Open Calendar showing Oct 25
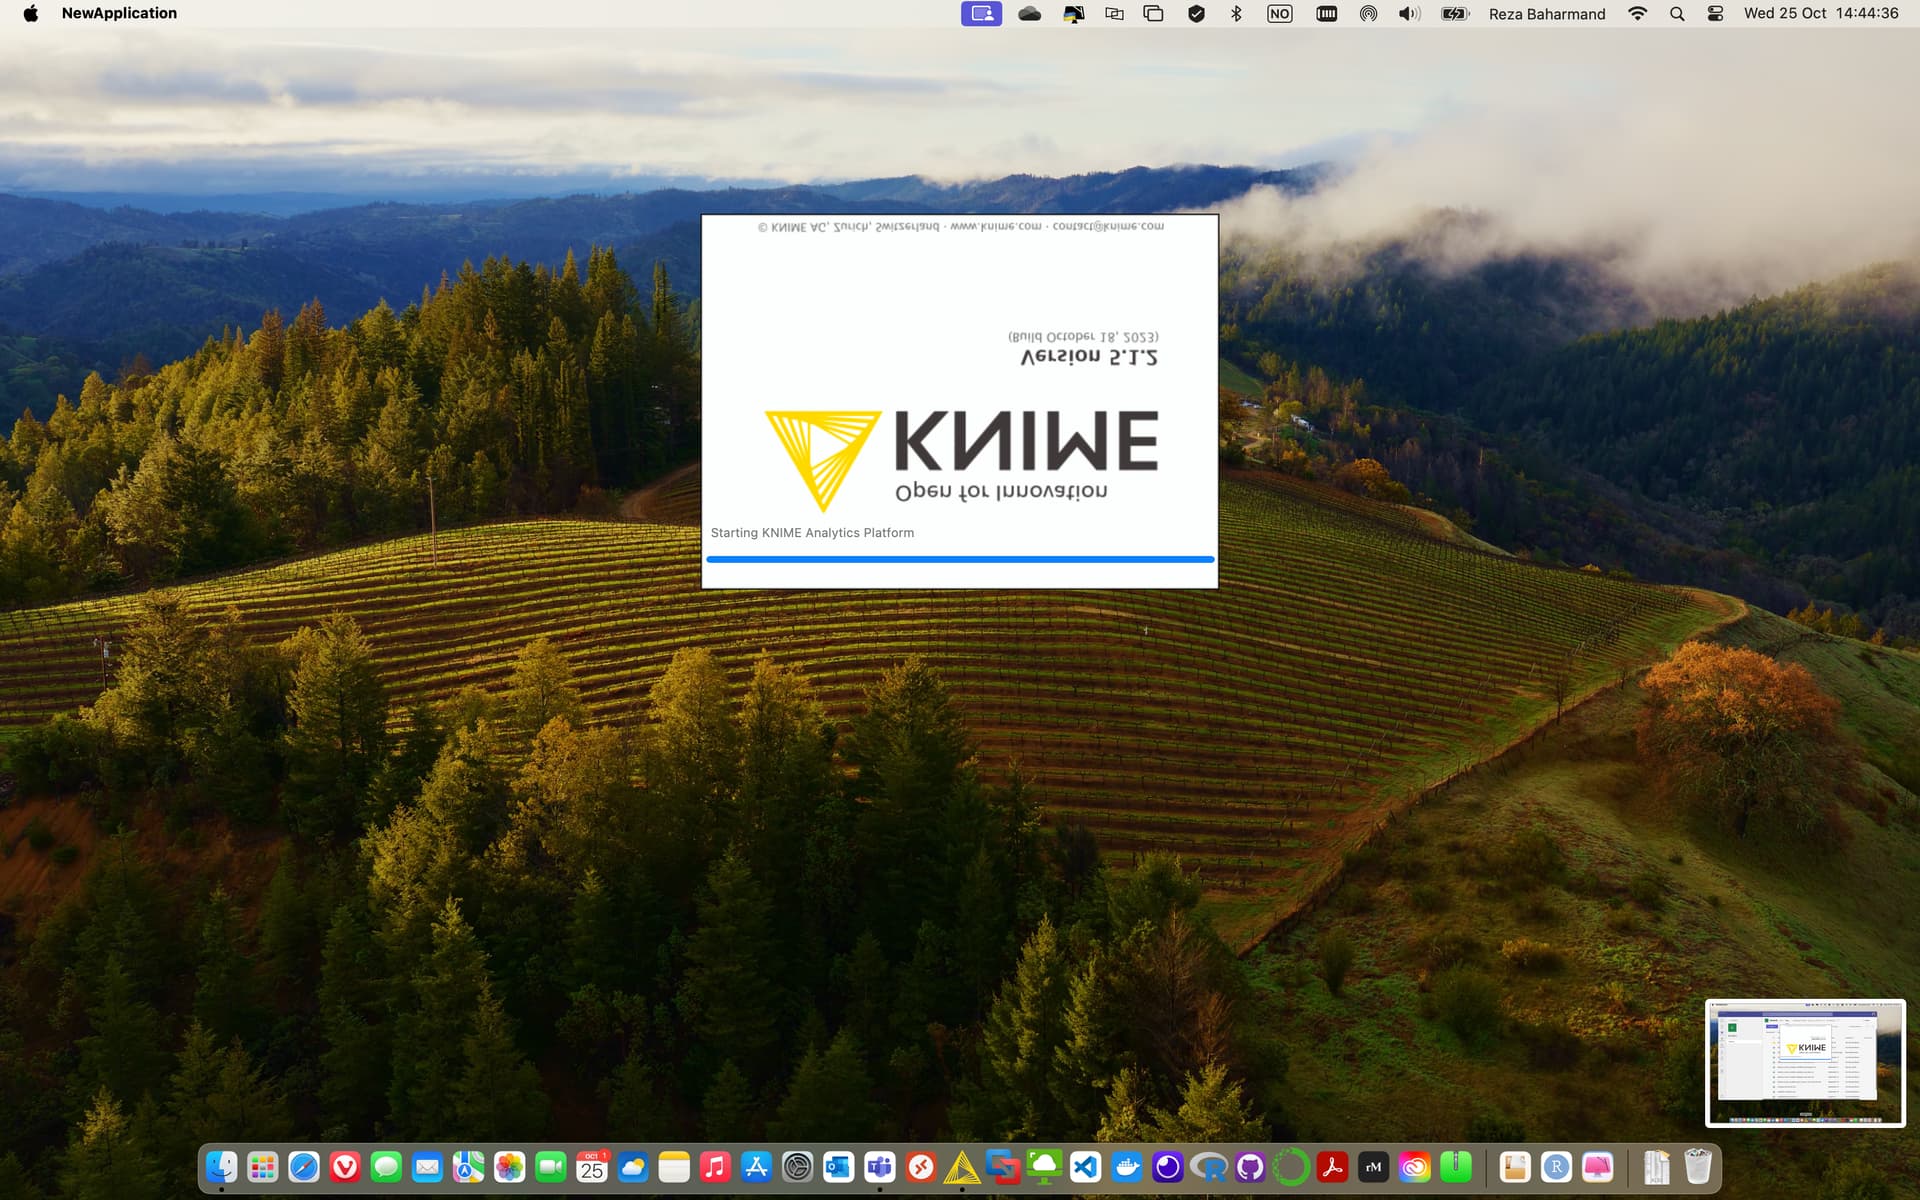Viewport: 1920px width, 1200px height. coord(592,1167)
